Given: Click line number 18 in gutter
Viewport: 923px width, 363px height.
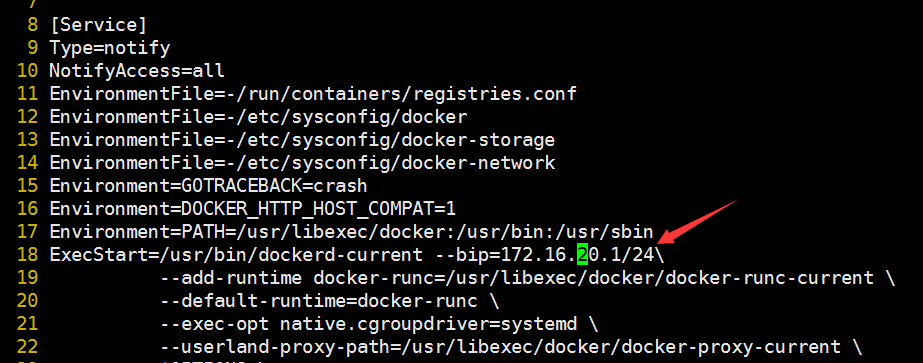Looking at the screenshot, I should click(28, 255).
